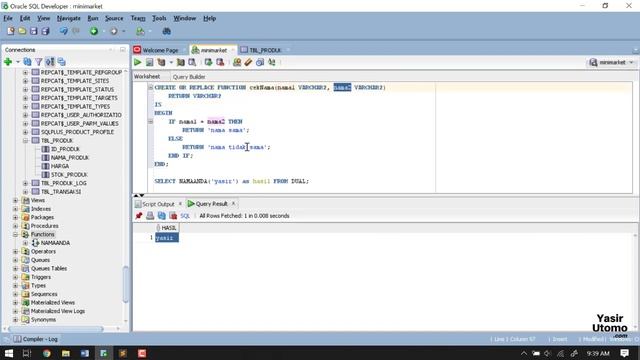Click the green Back navigation arrow

(94, 31)
